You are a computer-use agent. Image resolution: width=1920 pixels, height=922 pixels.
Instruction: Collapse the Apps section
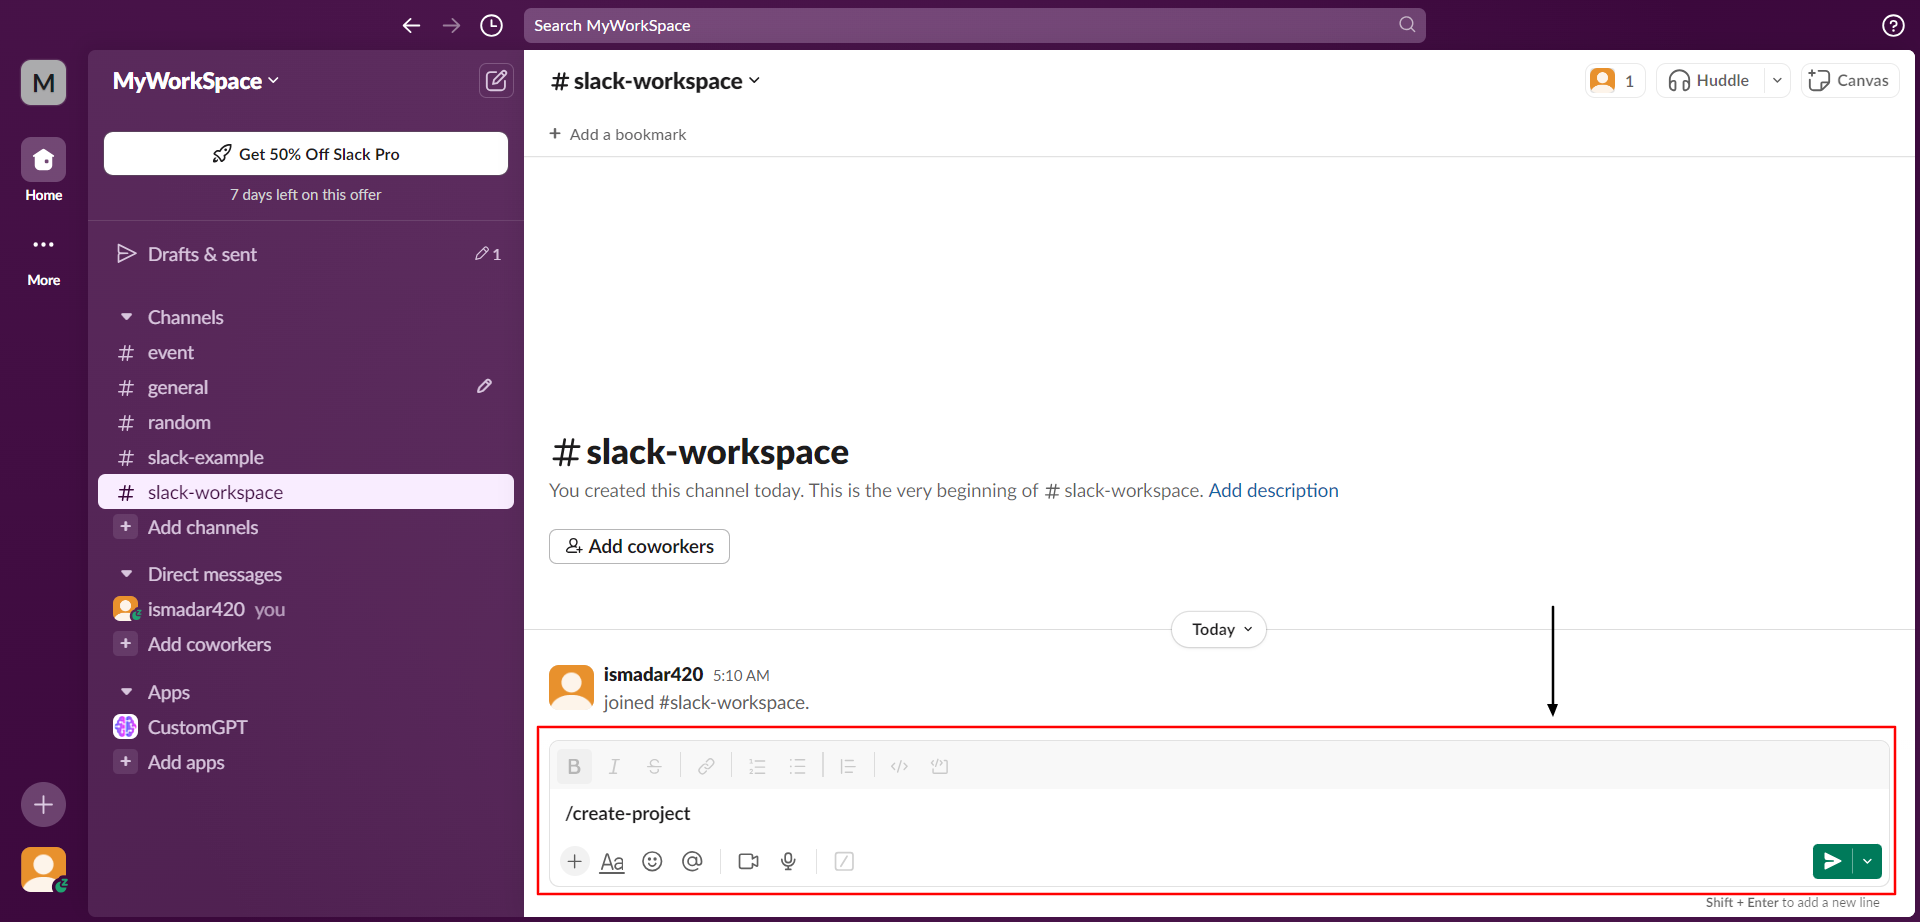[126, 692]
